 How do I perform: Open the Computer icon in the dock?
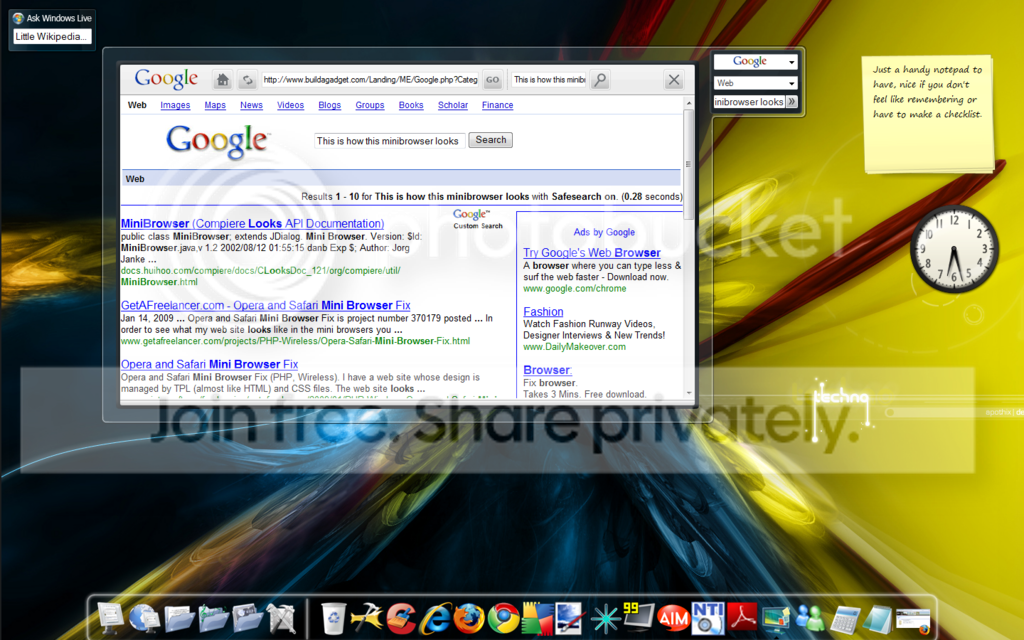(110, 618)
